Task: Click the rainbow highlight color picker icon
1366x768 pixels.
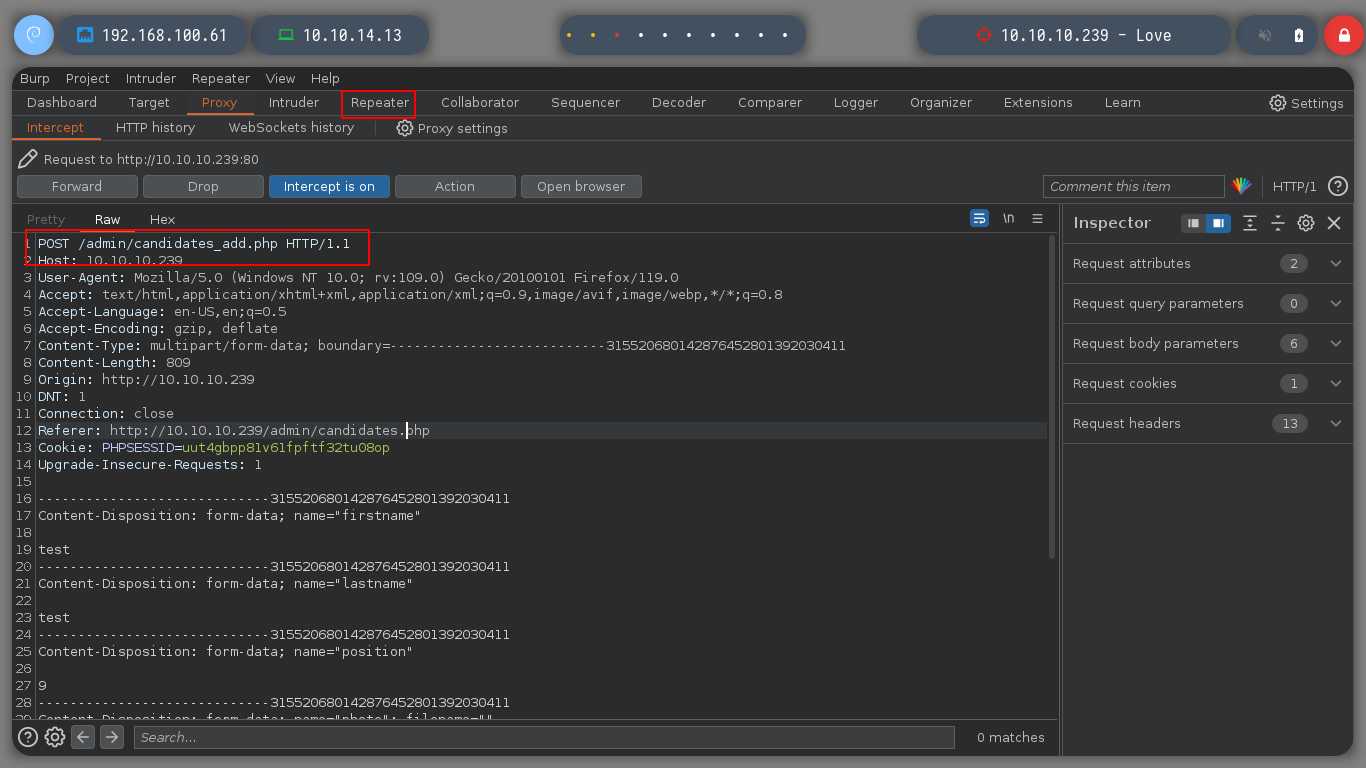Action: click(x=1241, y=186)
